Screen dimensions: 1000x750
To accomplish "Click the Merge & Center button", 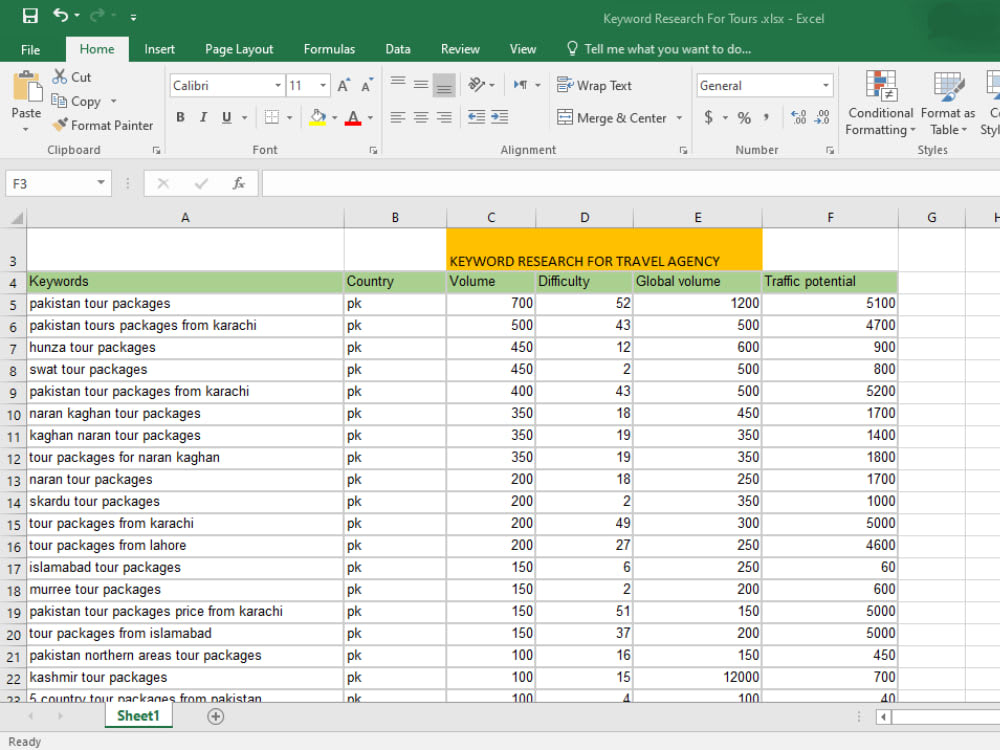I will pyautogui.click(x=612, y=118).
